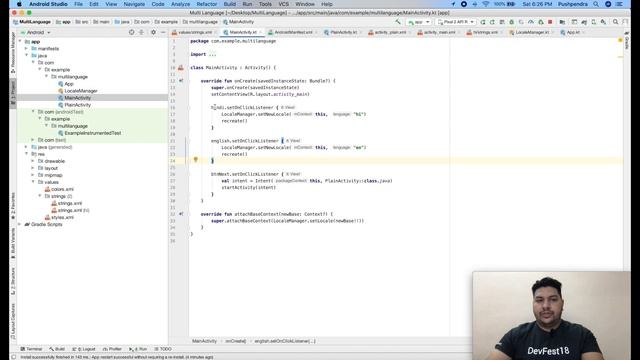This screenshot has width=640, height=360.
Task: Open the Analyze menu
Action: pos(180,4)
